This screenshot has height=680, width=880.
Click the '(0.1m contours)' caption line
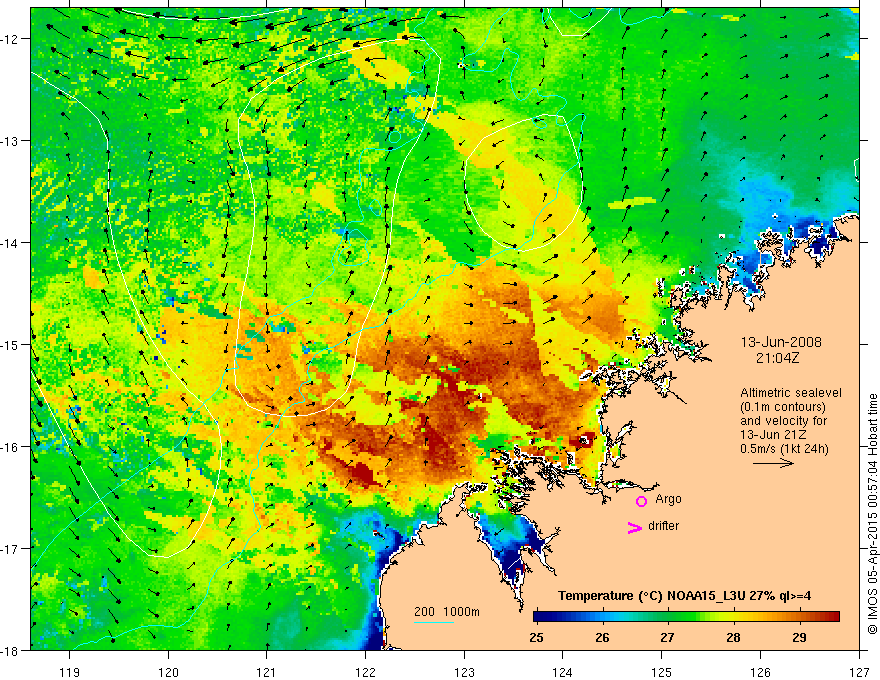point(783,407)
